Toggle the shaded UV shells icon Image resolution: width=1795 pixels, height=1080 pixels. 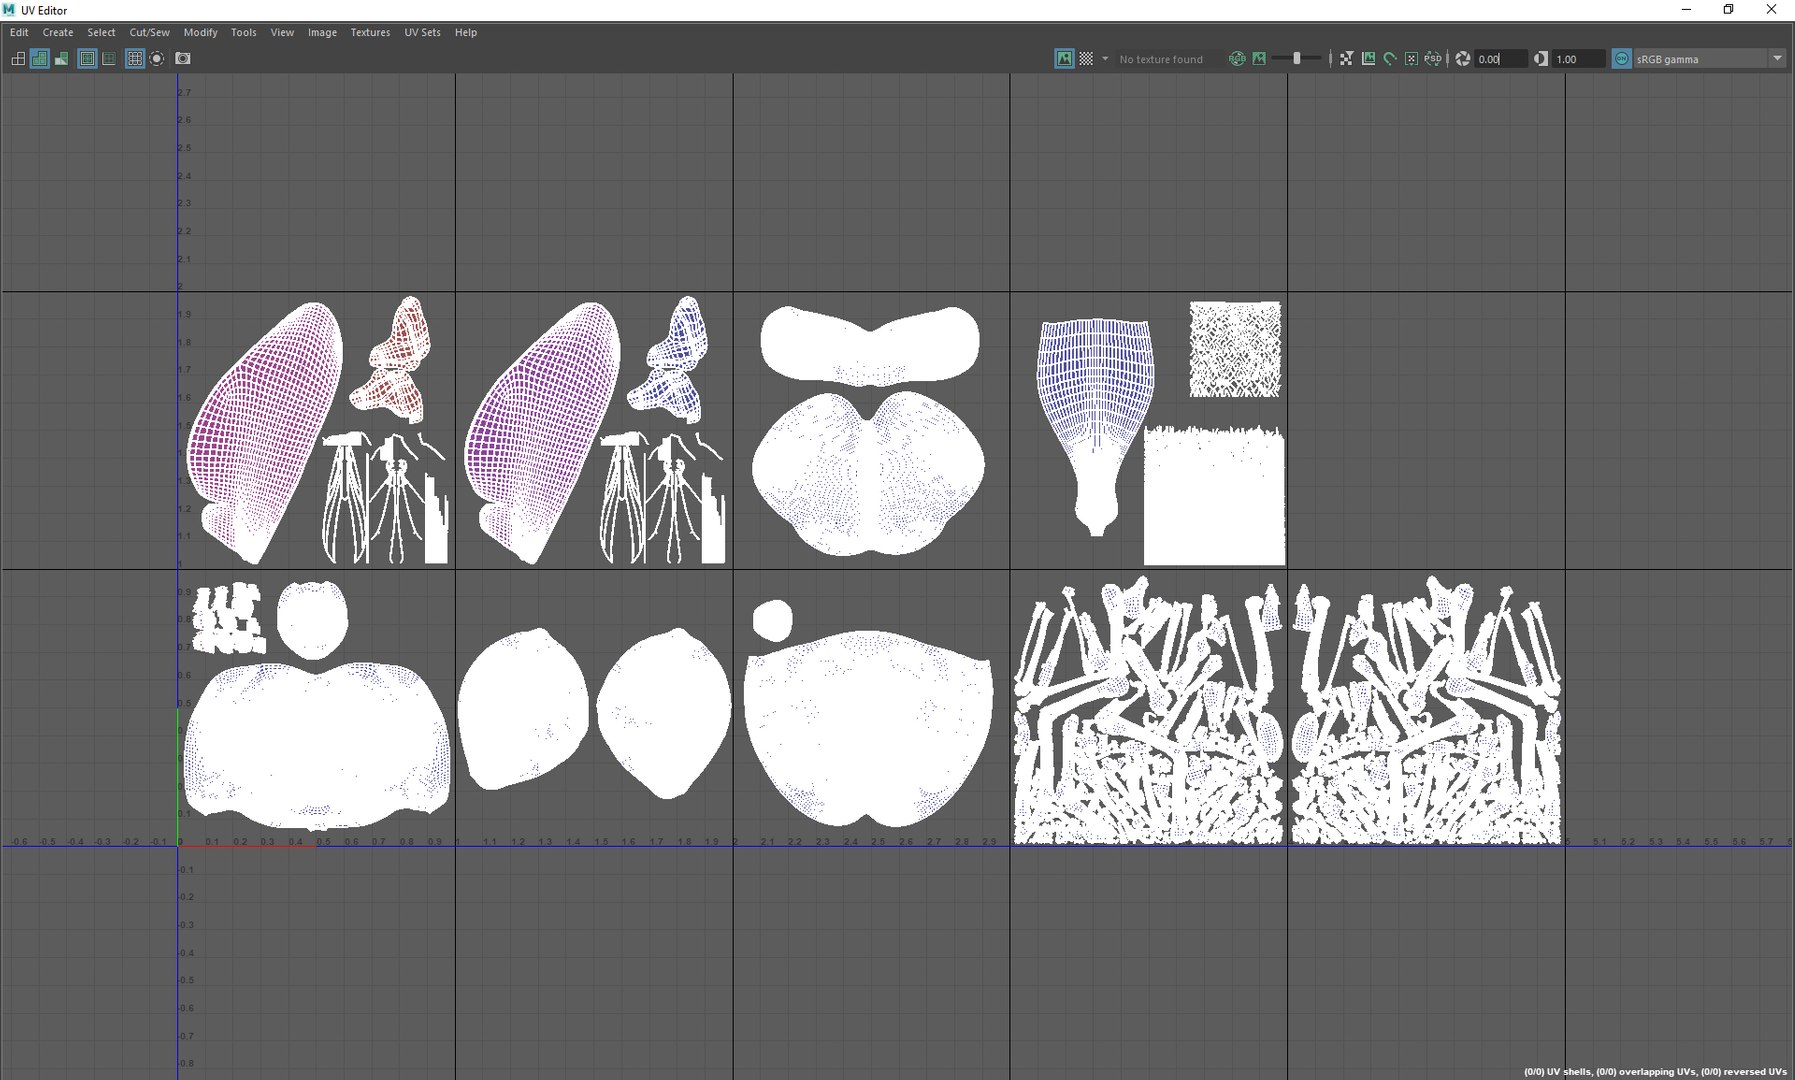point(40,59)
